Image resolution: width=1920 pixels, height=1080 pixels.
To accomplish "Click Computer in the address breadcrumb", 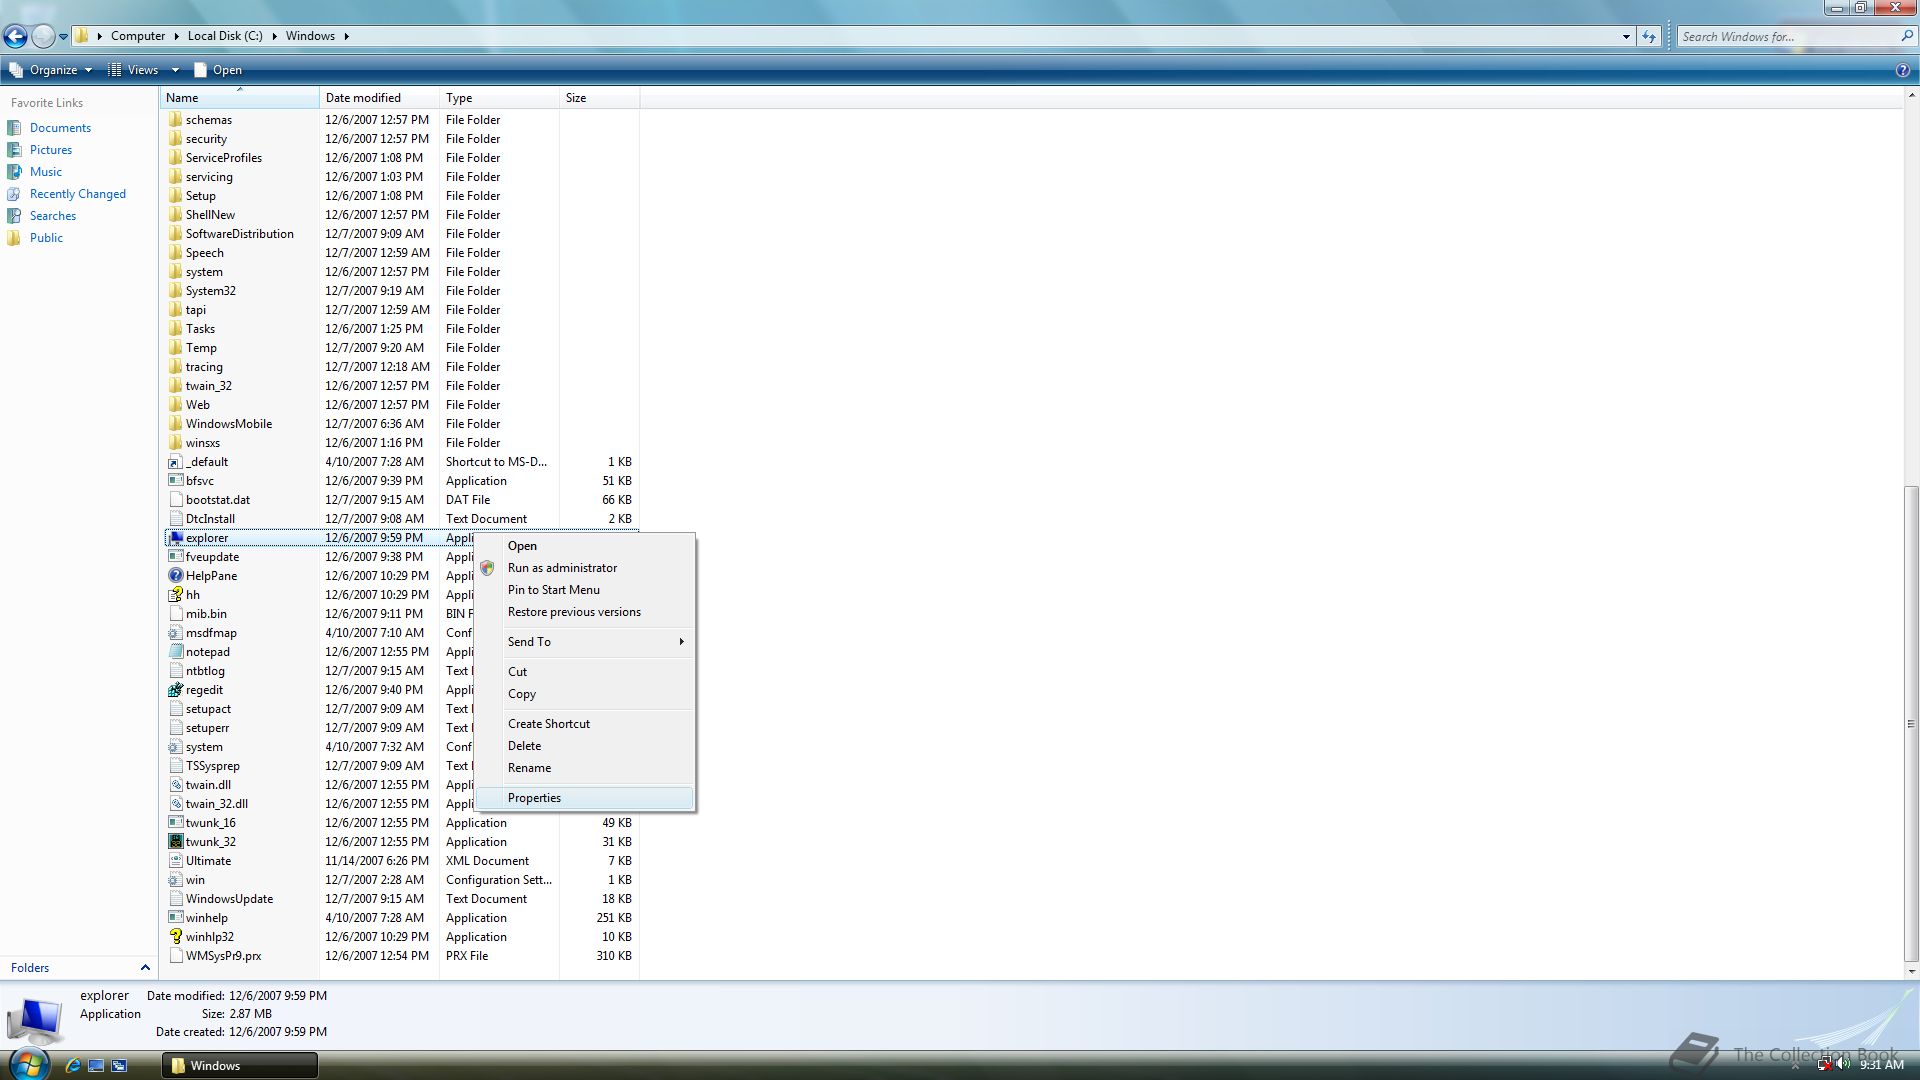I will pos(138,36).
